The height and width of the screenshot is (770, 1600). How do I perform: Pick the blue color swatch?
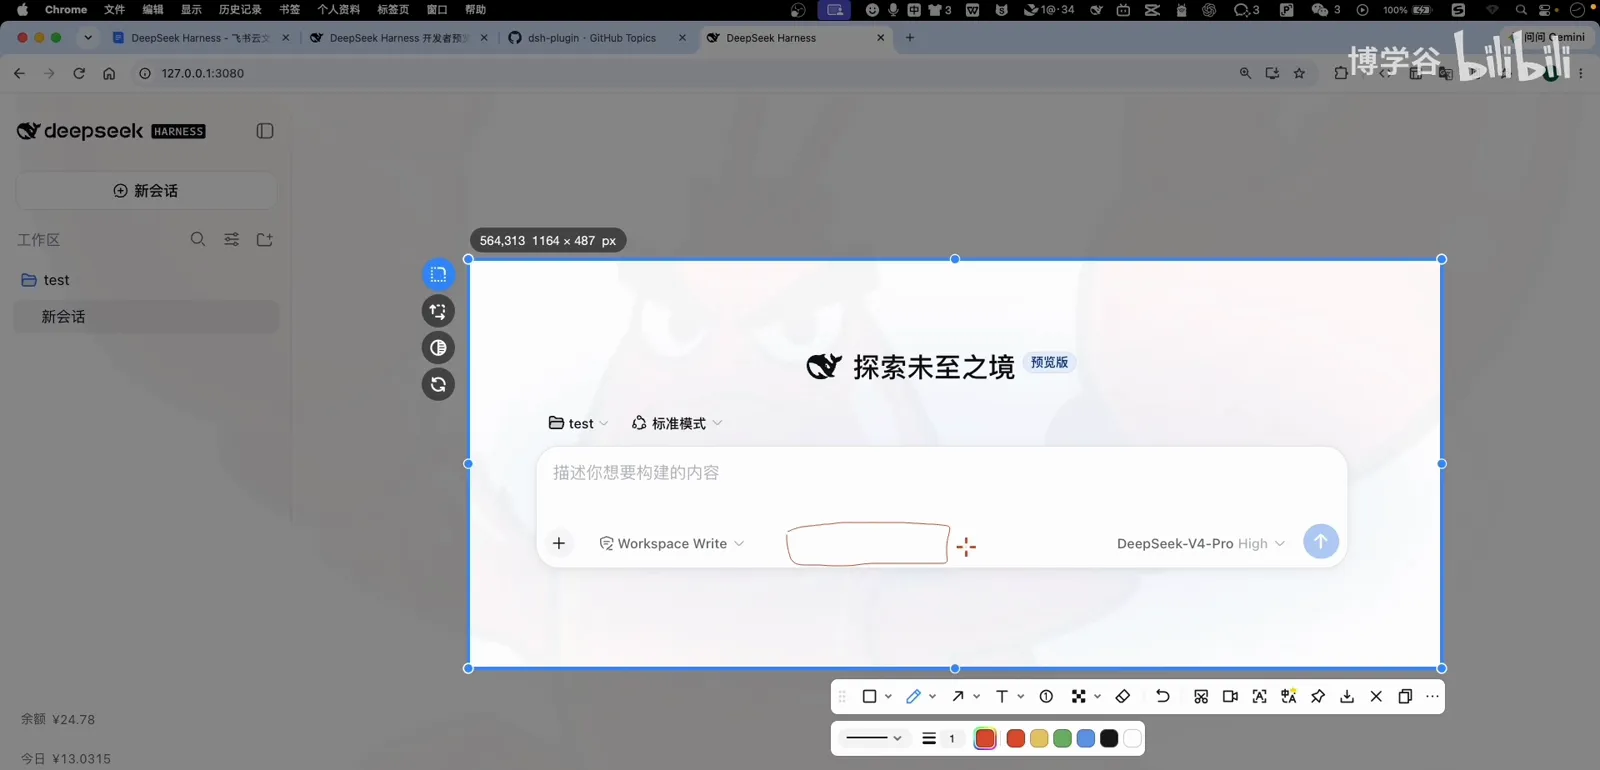(x=1085, y=738)
